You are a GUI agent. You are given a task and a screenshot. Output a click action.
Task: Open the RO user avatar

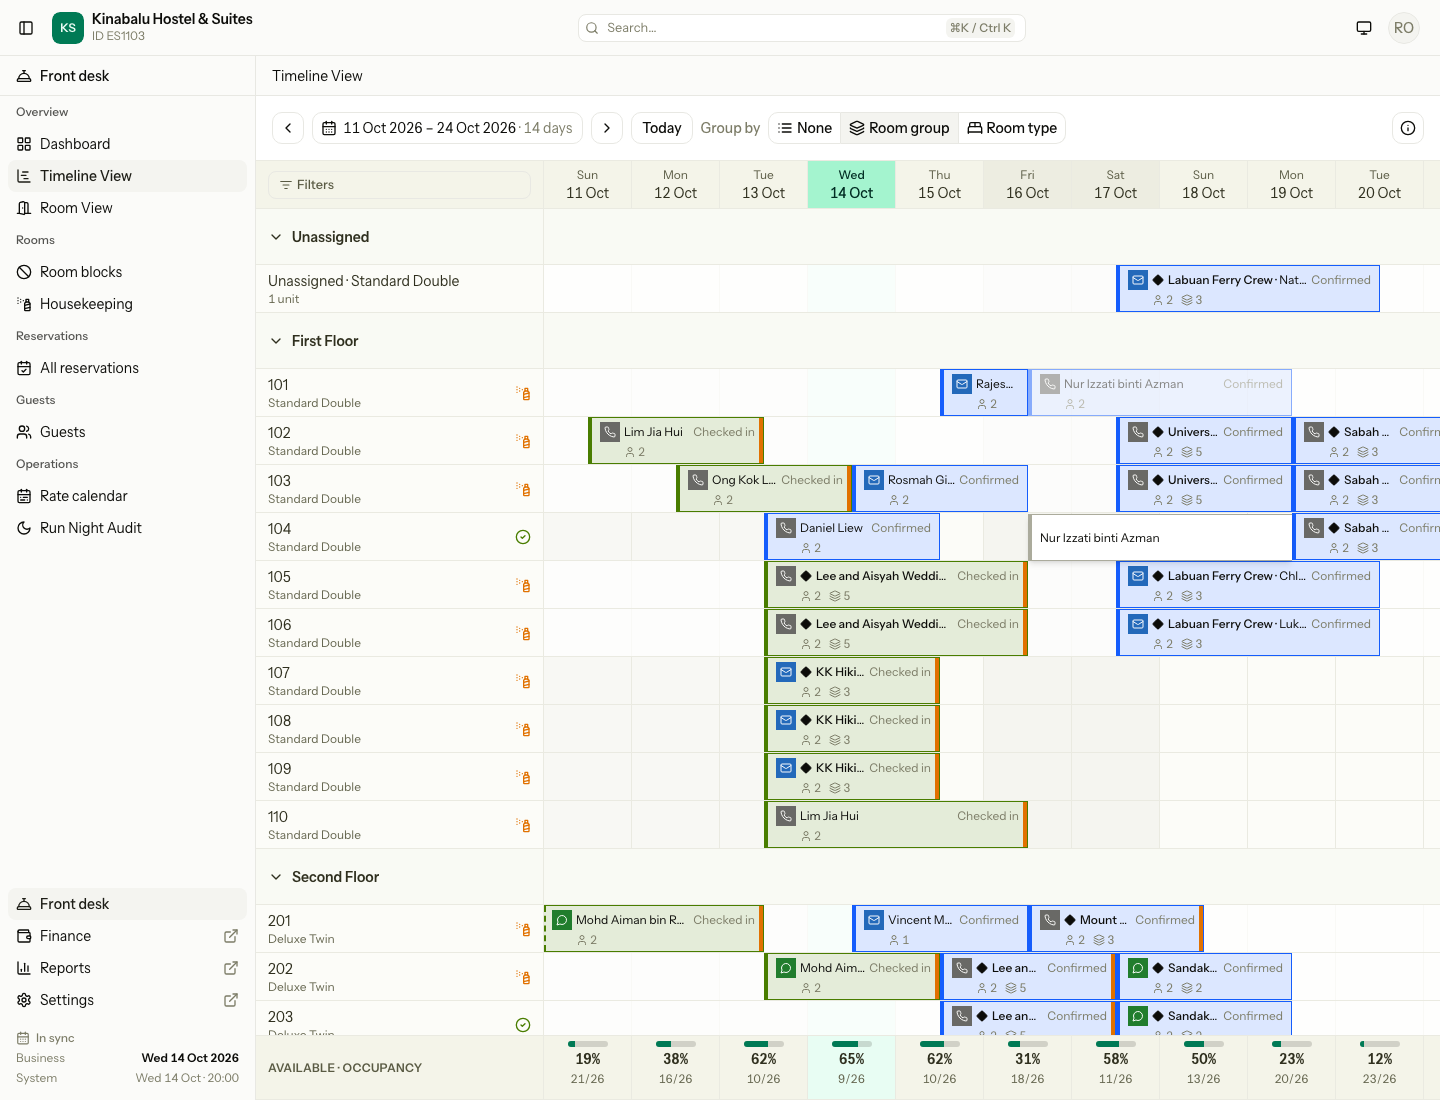(1404, 28)
